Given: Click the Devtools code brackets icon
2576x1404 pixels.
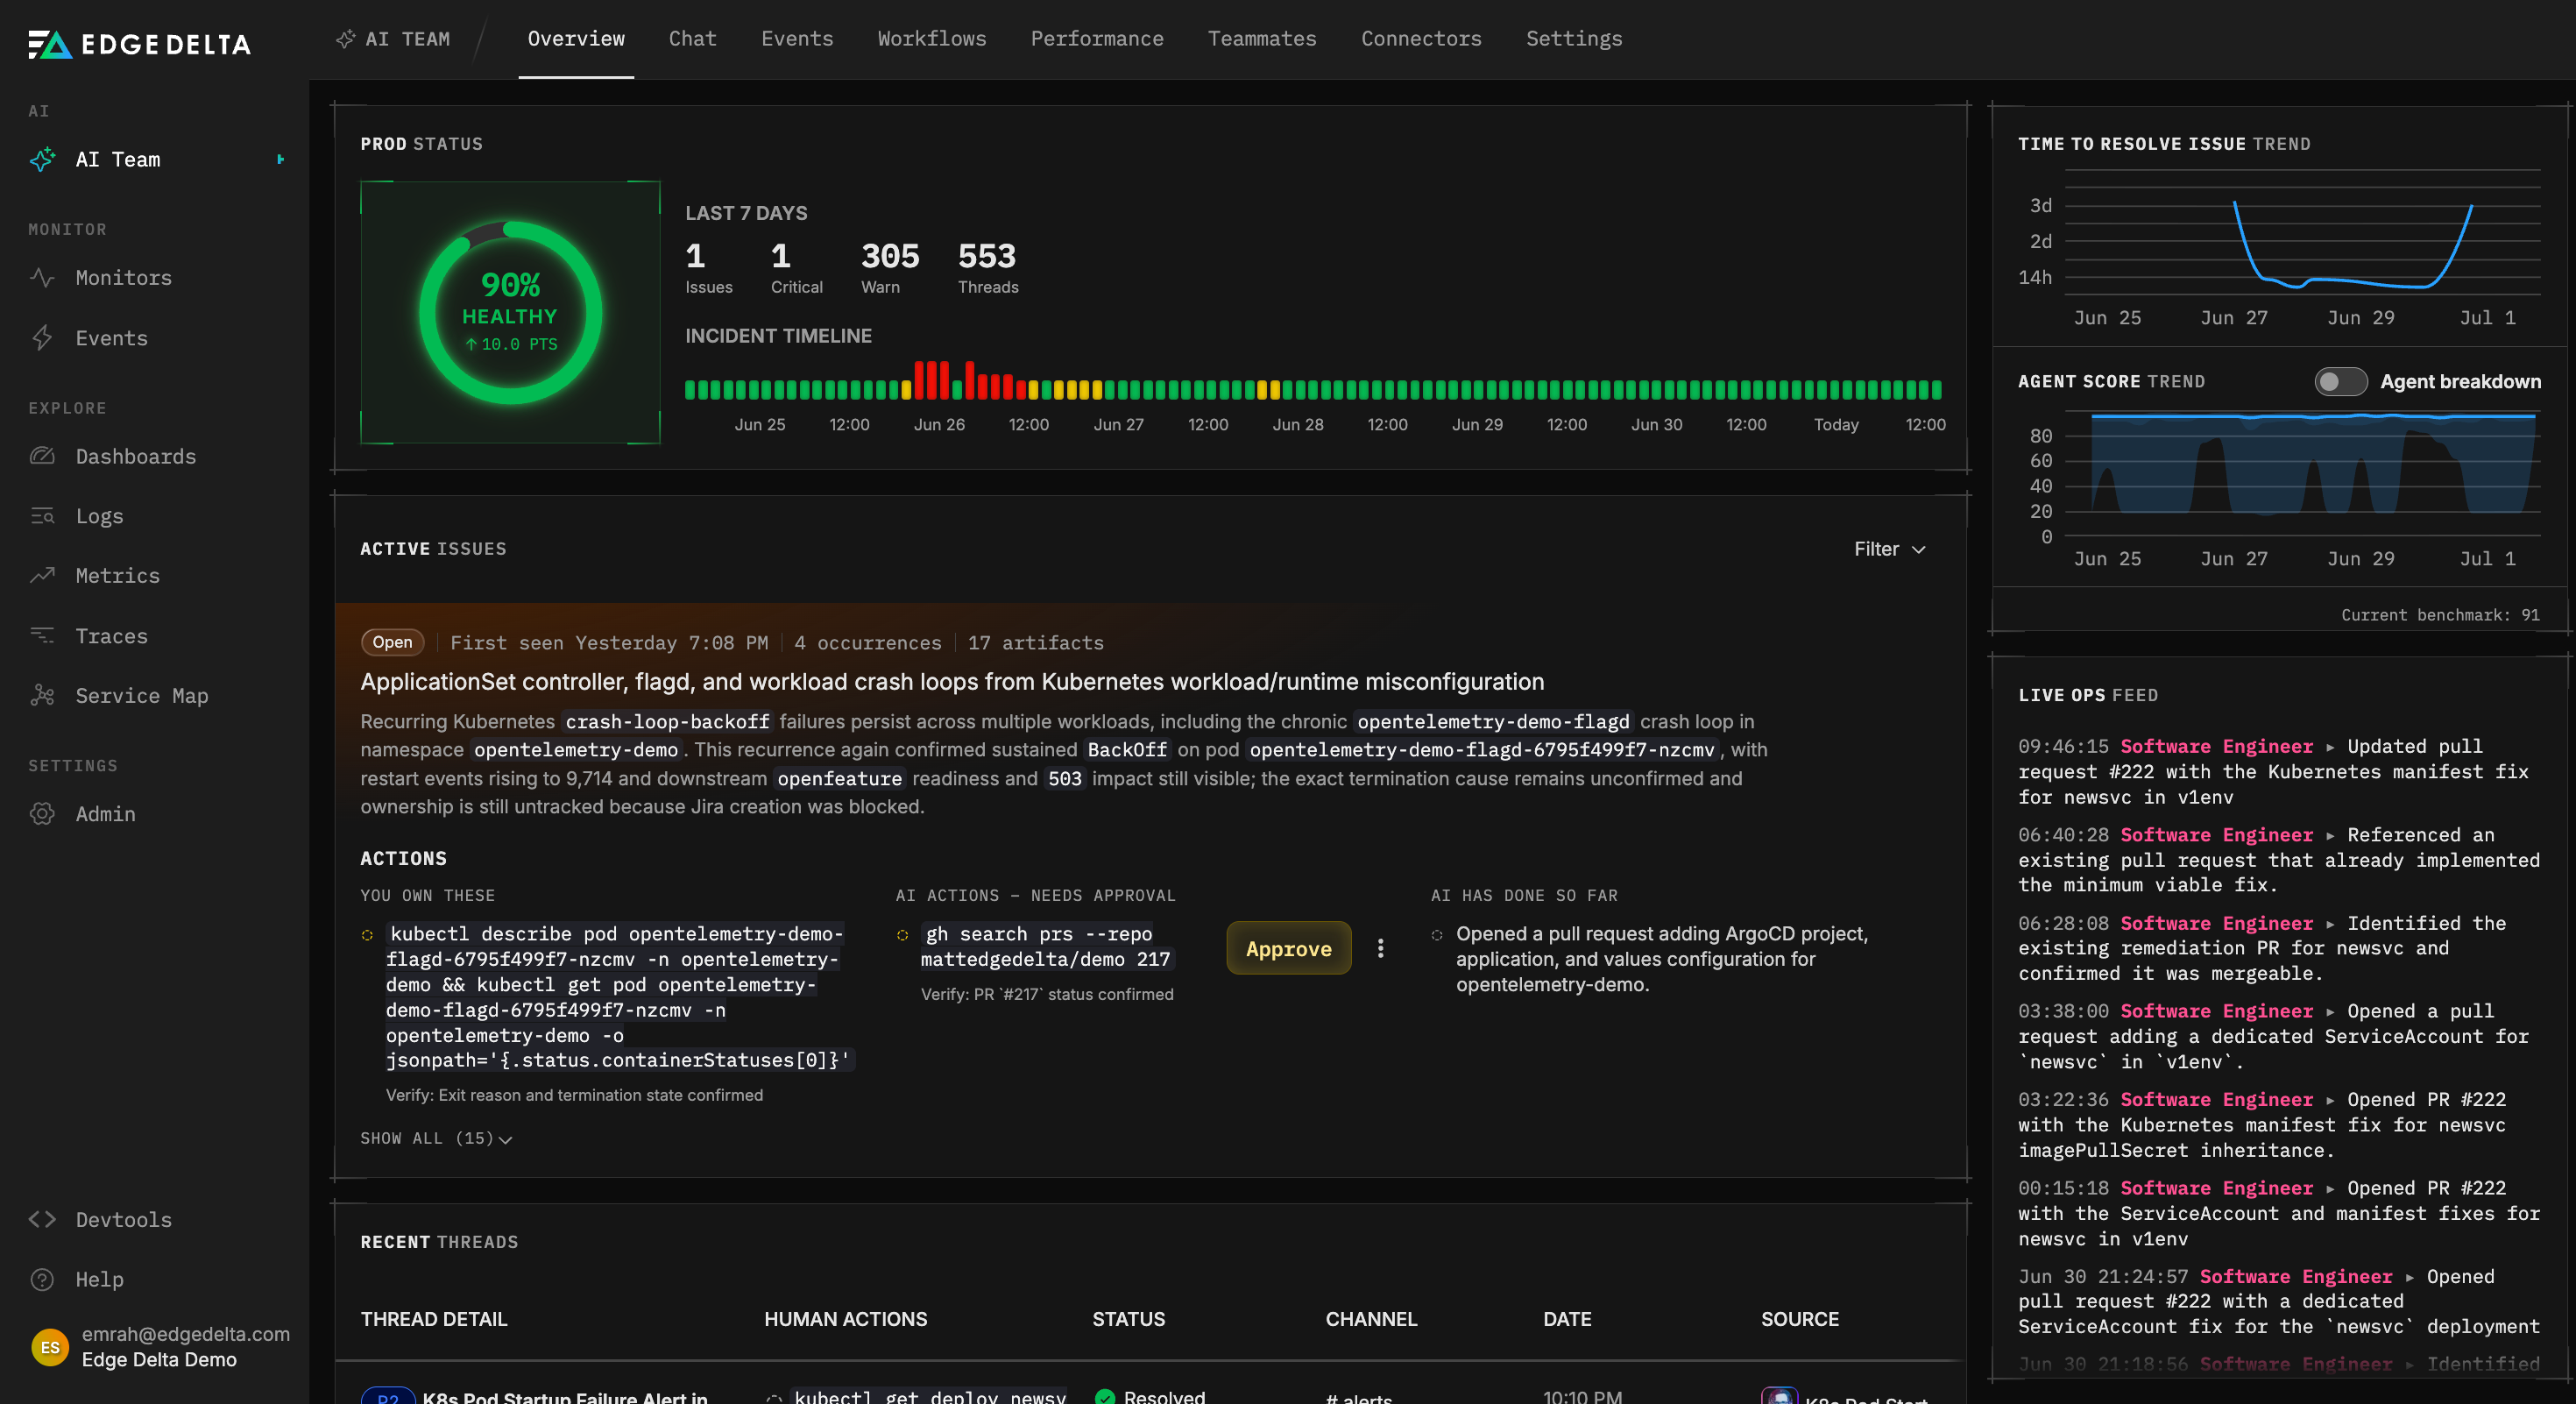Looking at the screenshot, I should point(42,1219).
